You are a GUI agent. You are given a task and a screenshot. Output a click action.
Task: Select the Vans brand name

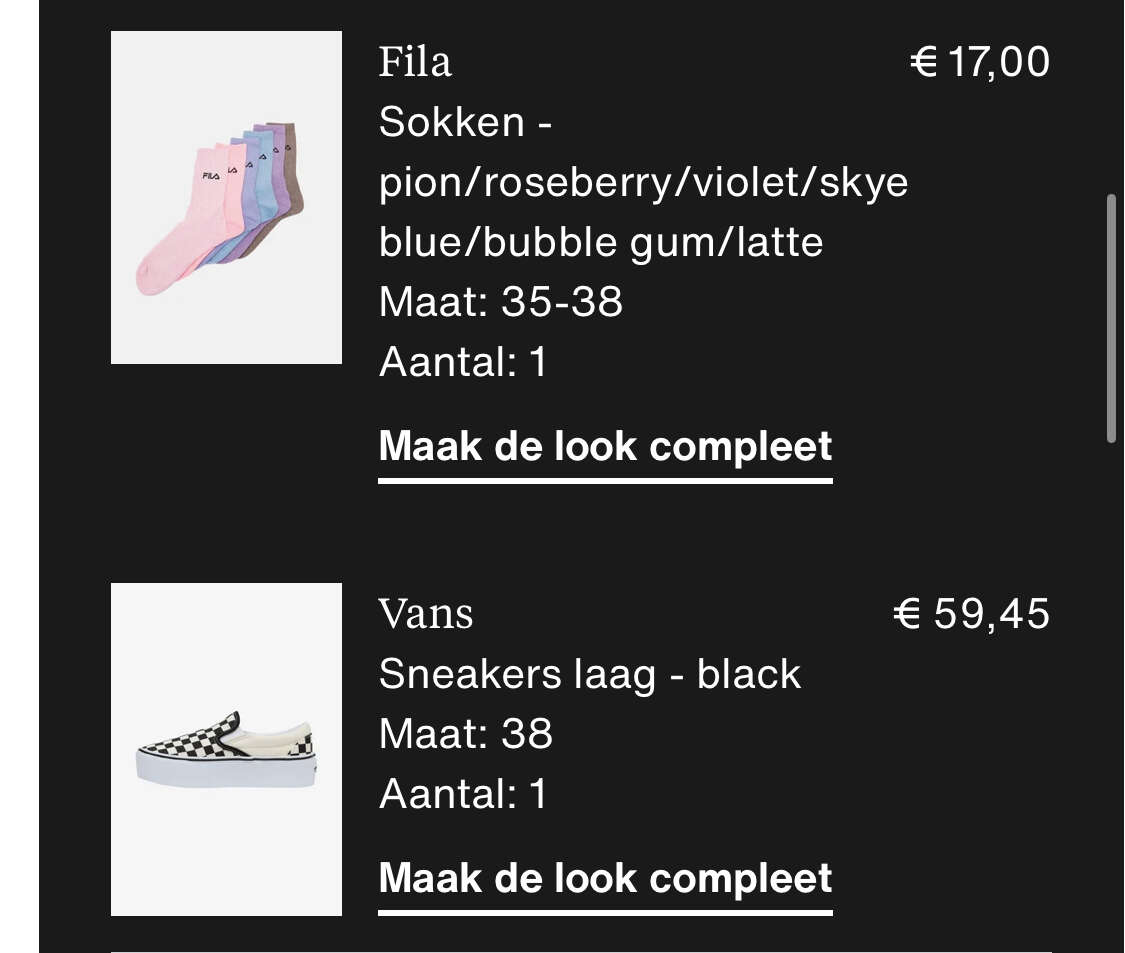pos(425,614)
